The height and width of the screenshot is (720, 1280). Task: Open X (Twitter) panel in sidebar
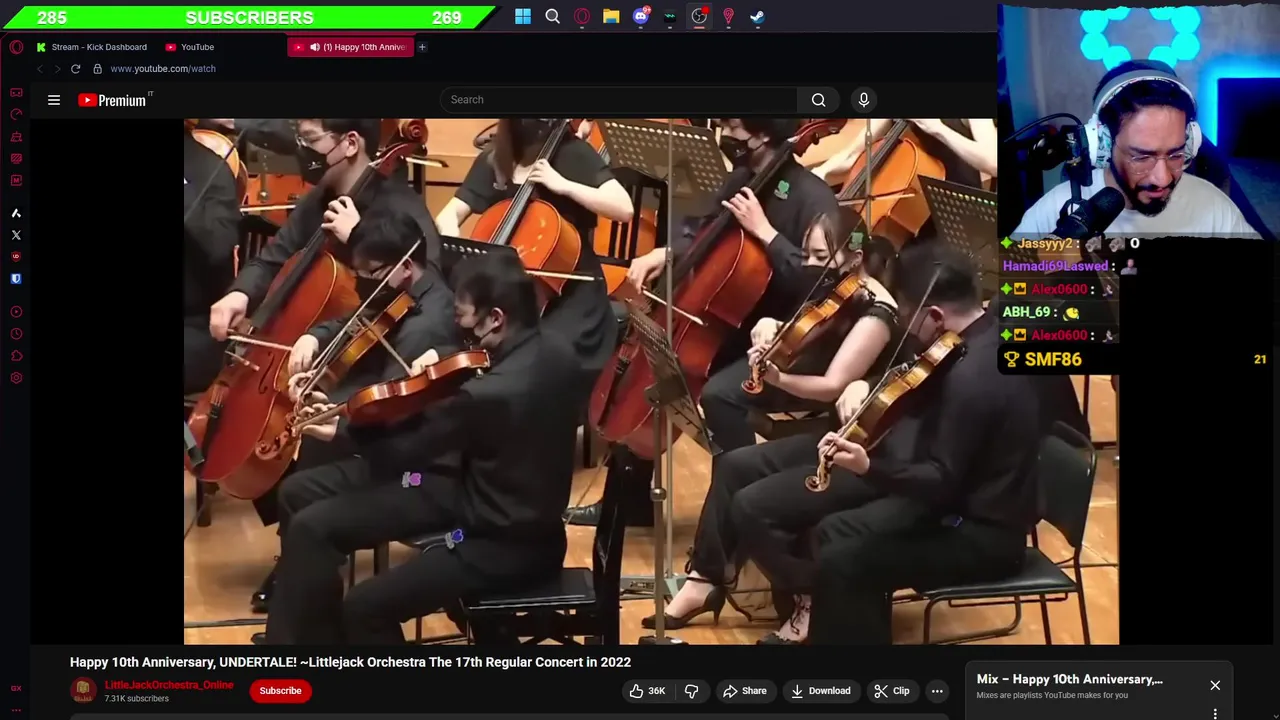pos(16,235)
